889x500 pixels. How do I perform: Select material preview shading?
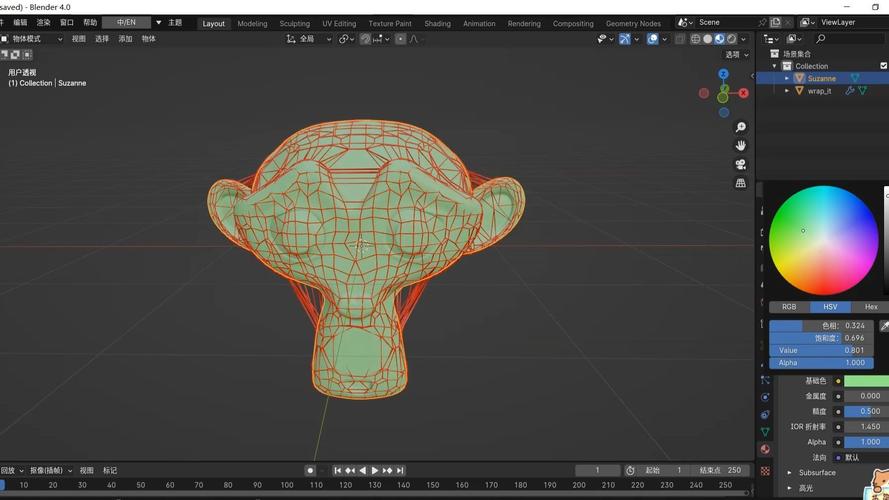point(719,39)
